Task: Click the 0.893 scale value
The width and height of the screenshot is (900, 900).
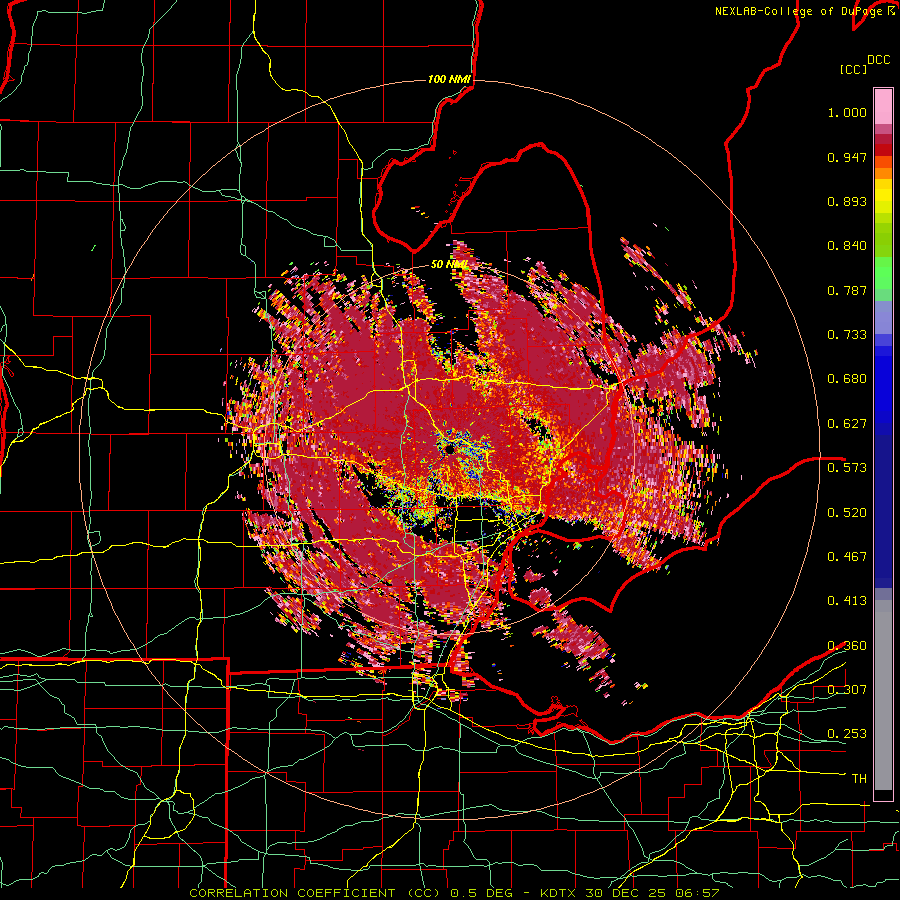Action: (847, 201)
